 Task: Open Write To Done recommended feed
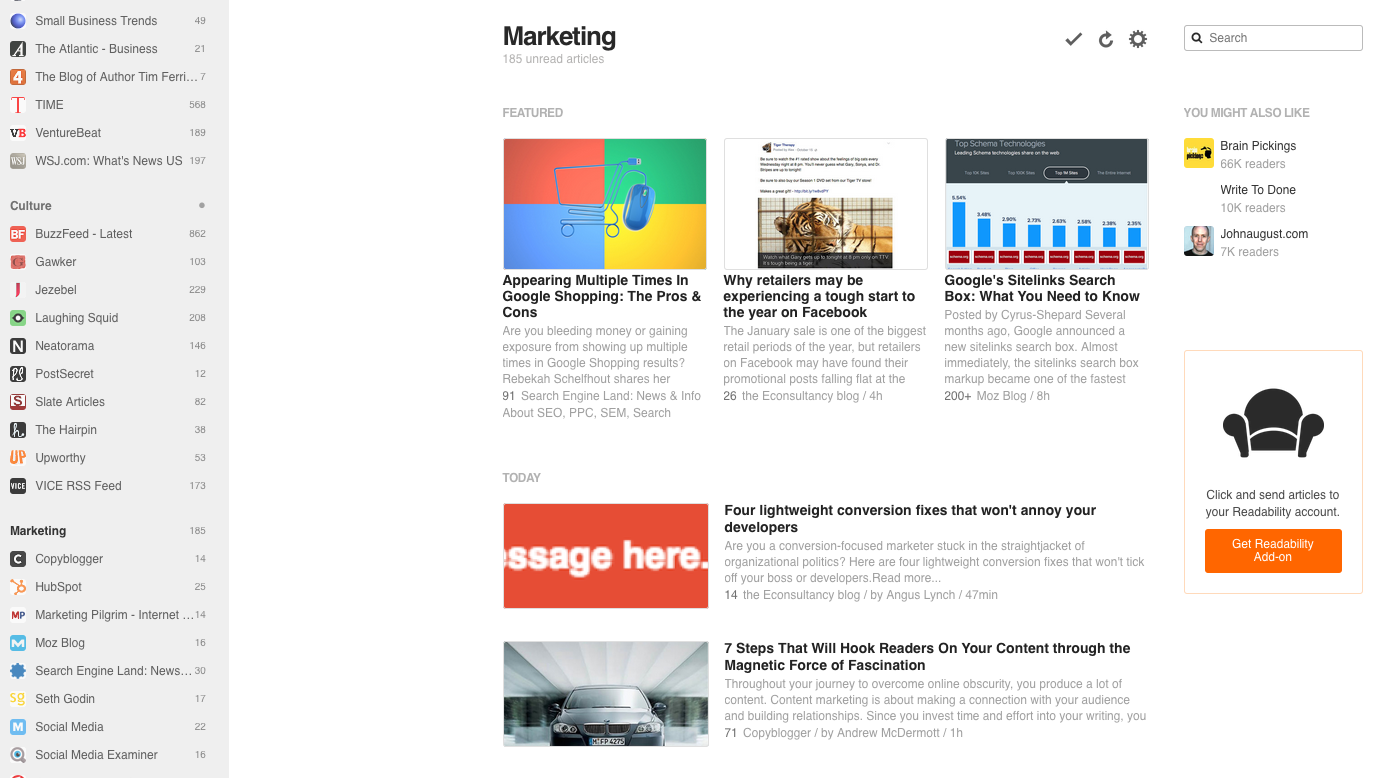[1258, 190]
